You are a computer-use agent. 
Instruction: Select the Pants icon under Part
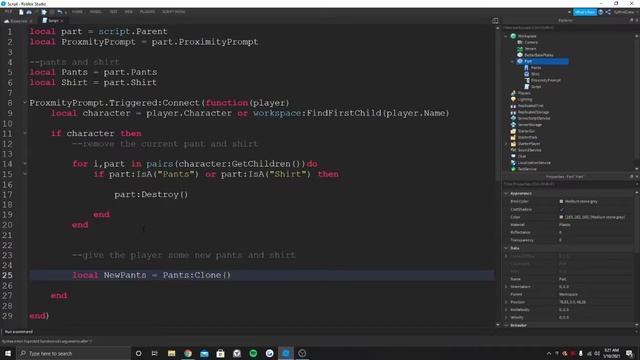pyautogui.click(x=526, y=67)
